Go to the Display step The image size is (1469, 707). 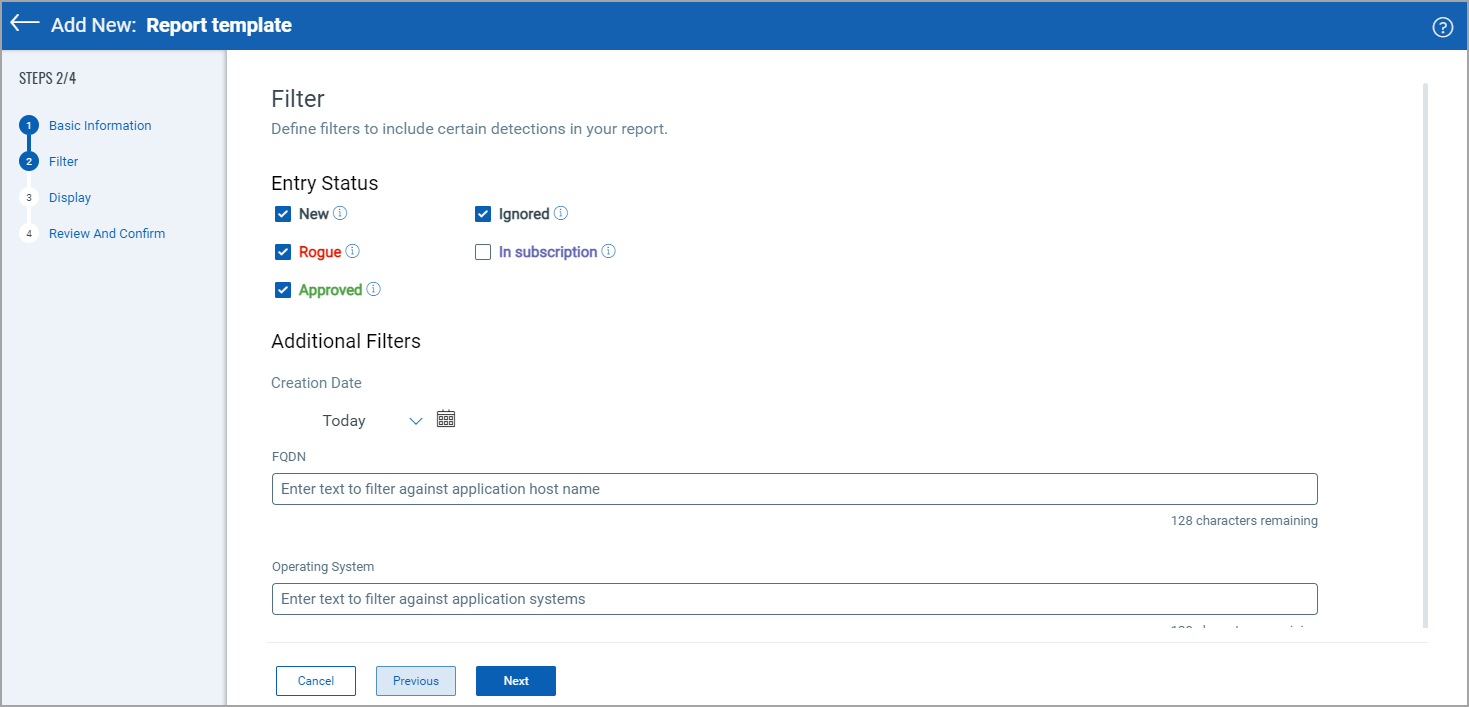coord(69,197)
